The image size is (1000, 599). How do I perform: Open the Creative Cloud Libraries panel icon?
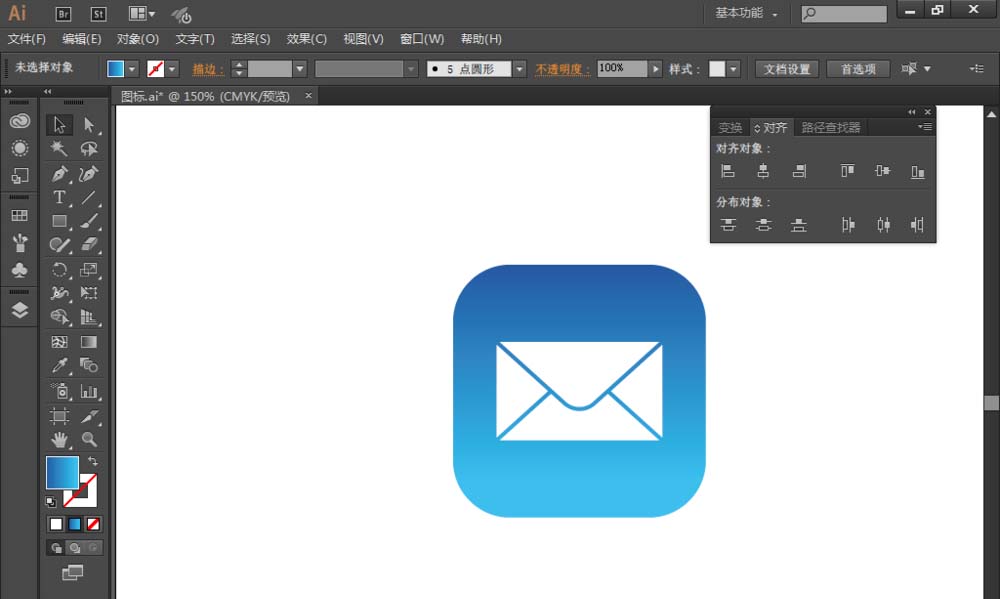[20, 121]
